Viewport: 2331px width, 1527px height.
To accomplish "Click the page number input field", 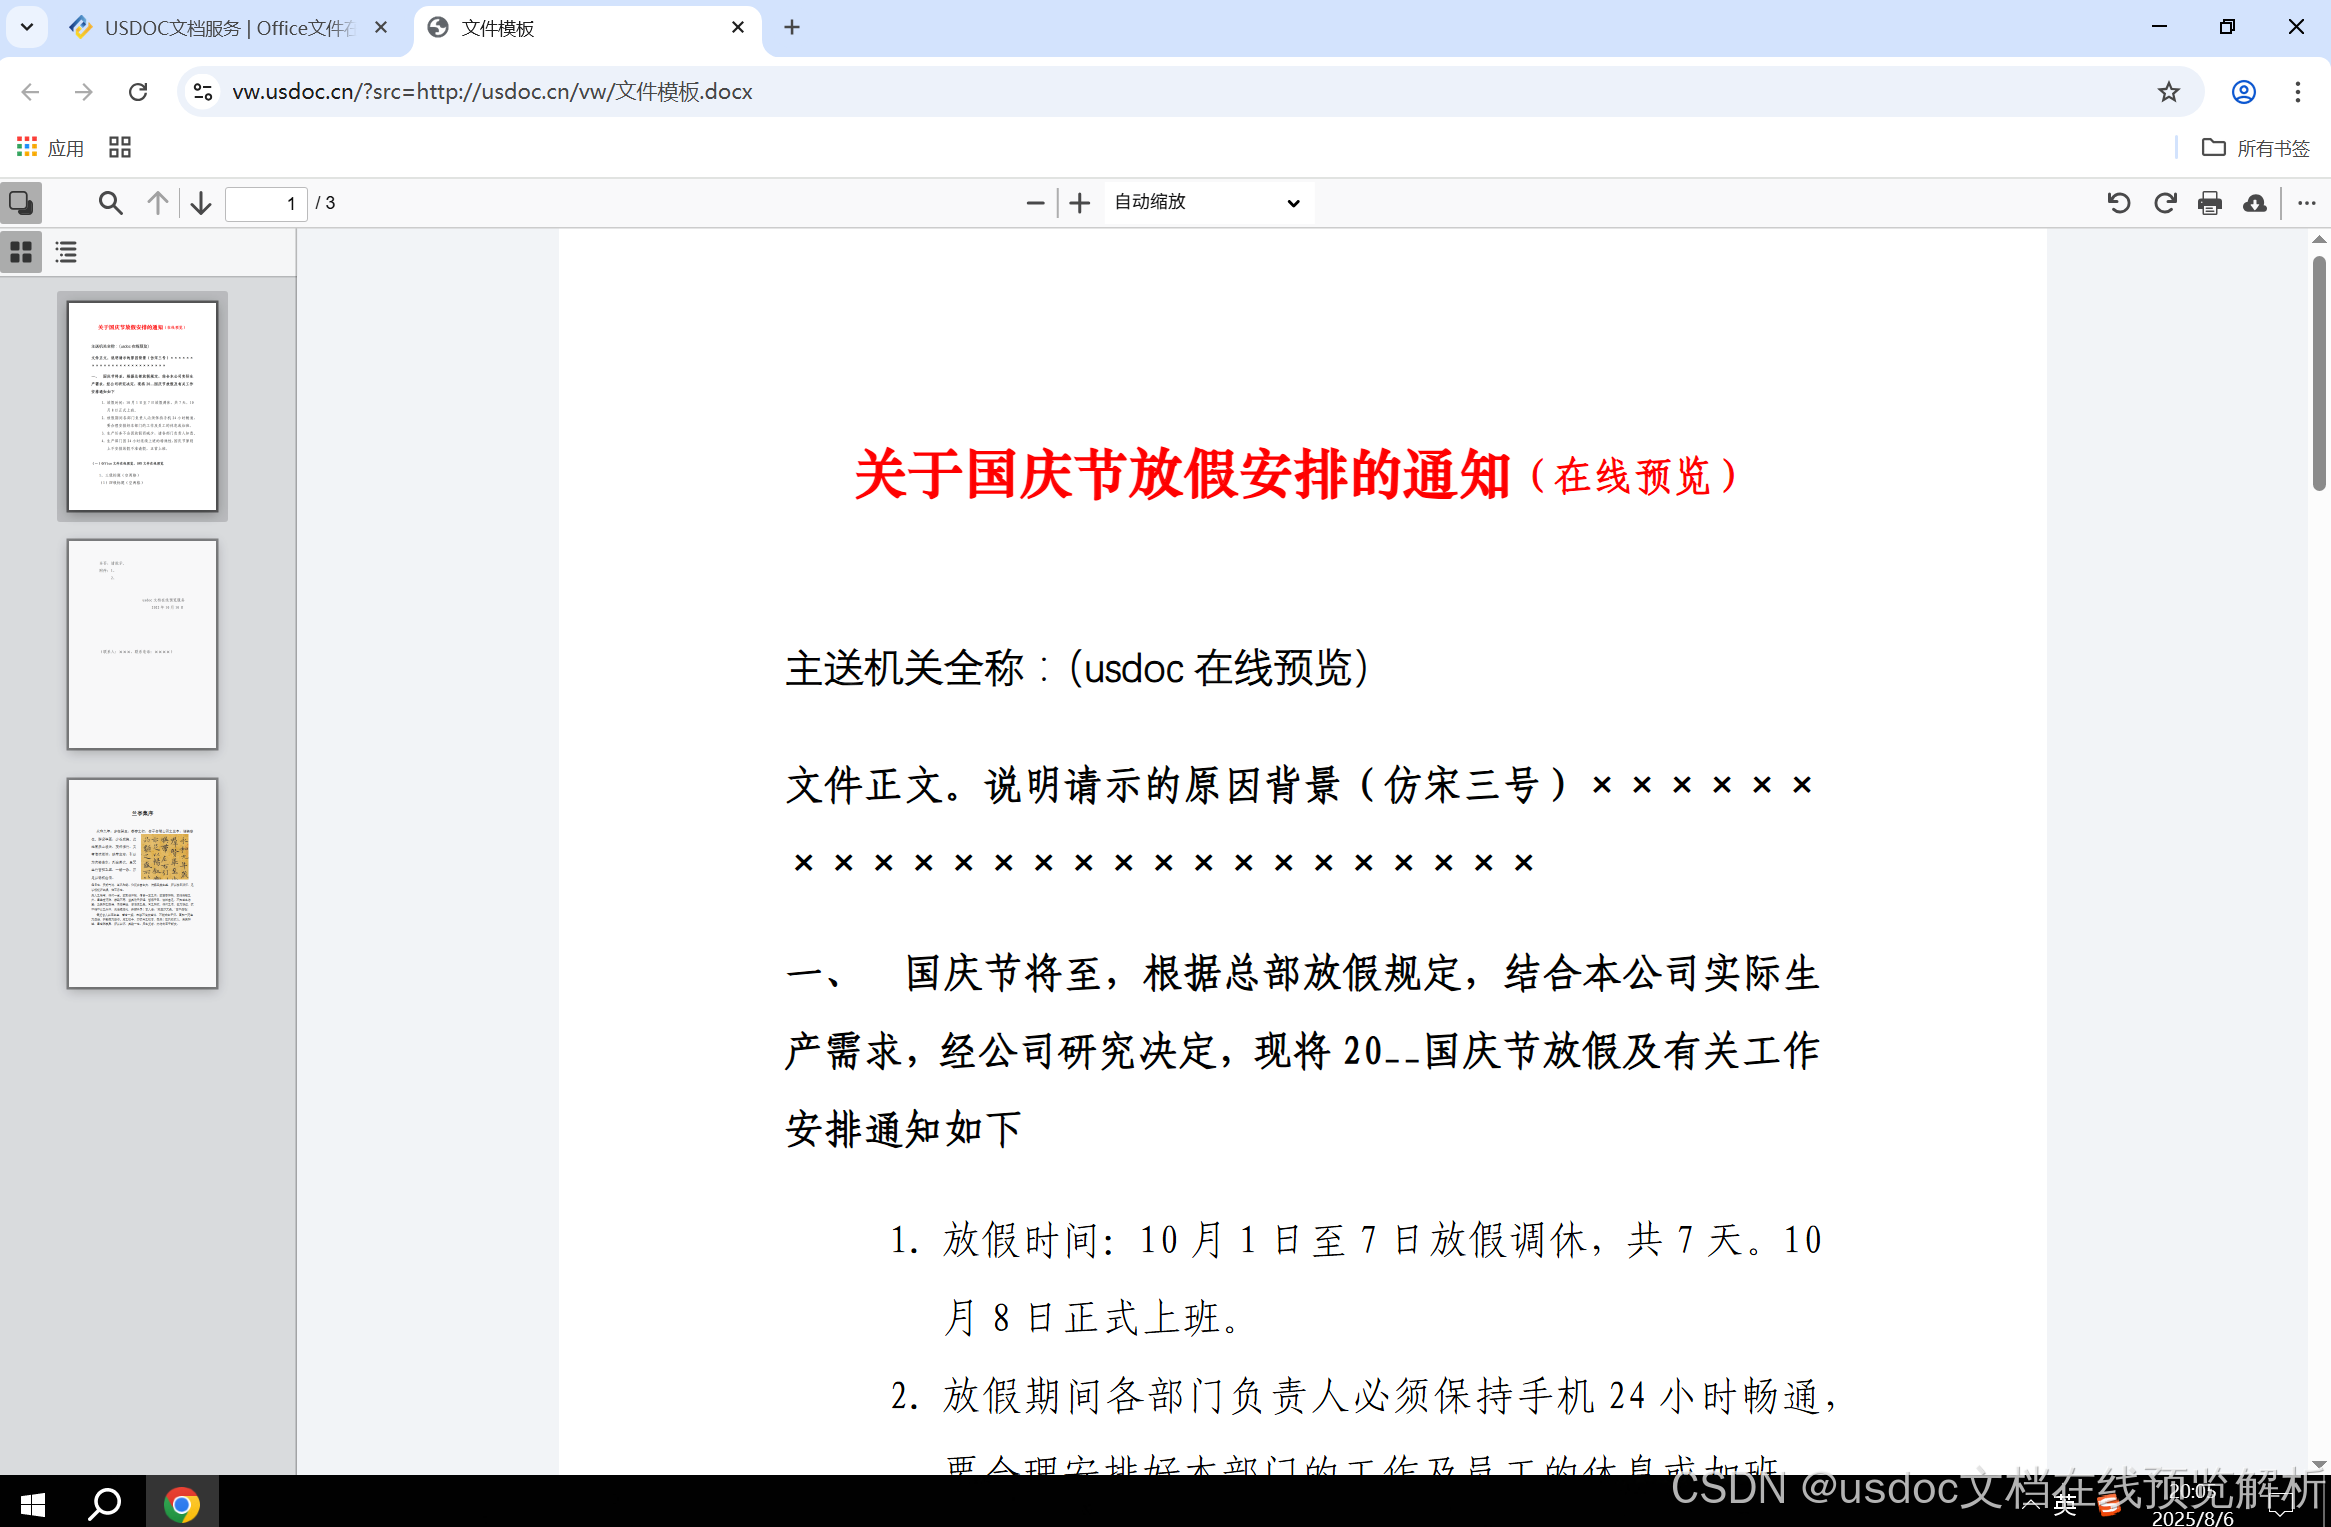I will (265, 203).
